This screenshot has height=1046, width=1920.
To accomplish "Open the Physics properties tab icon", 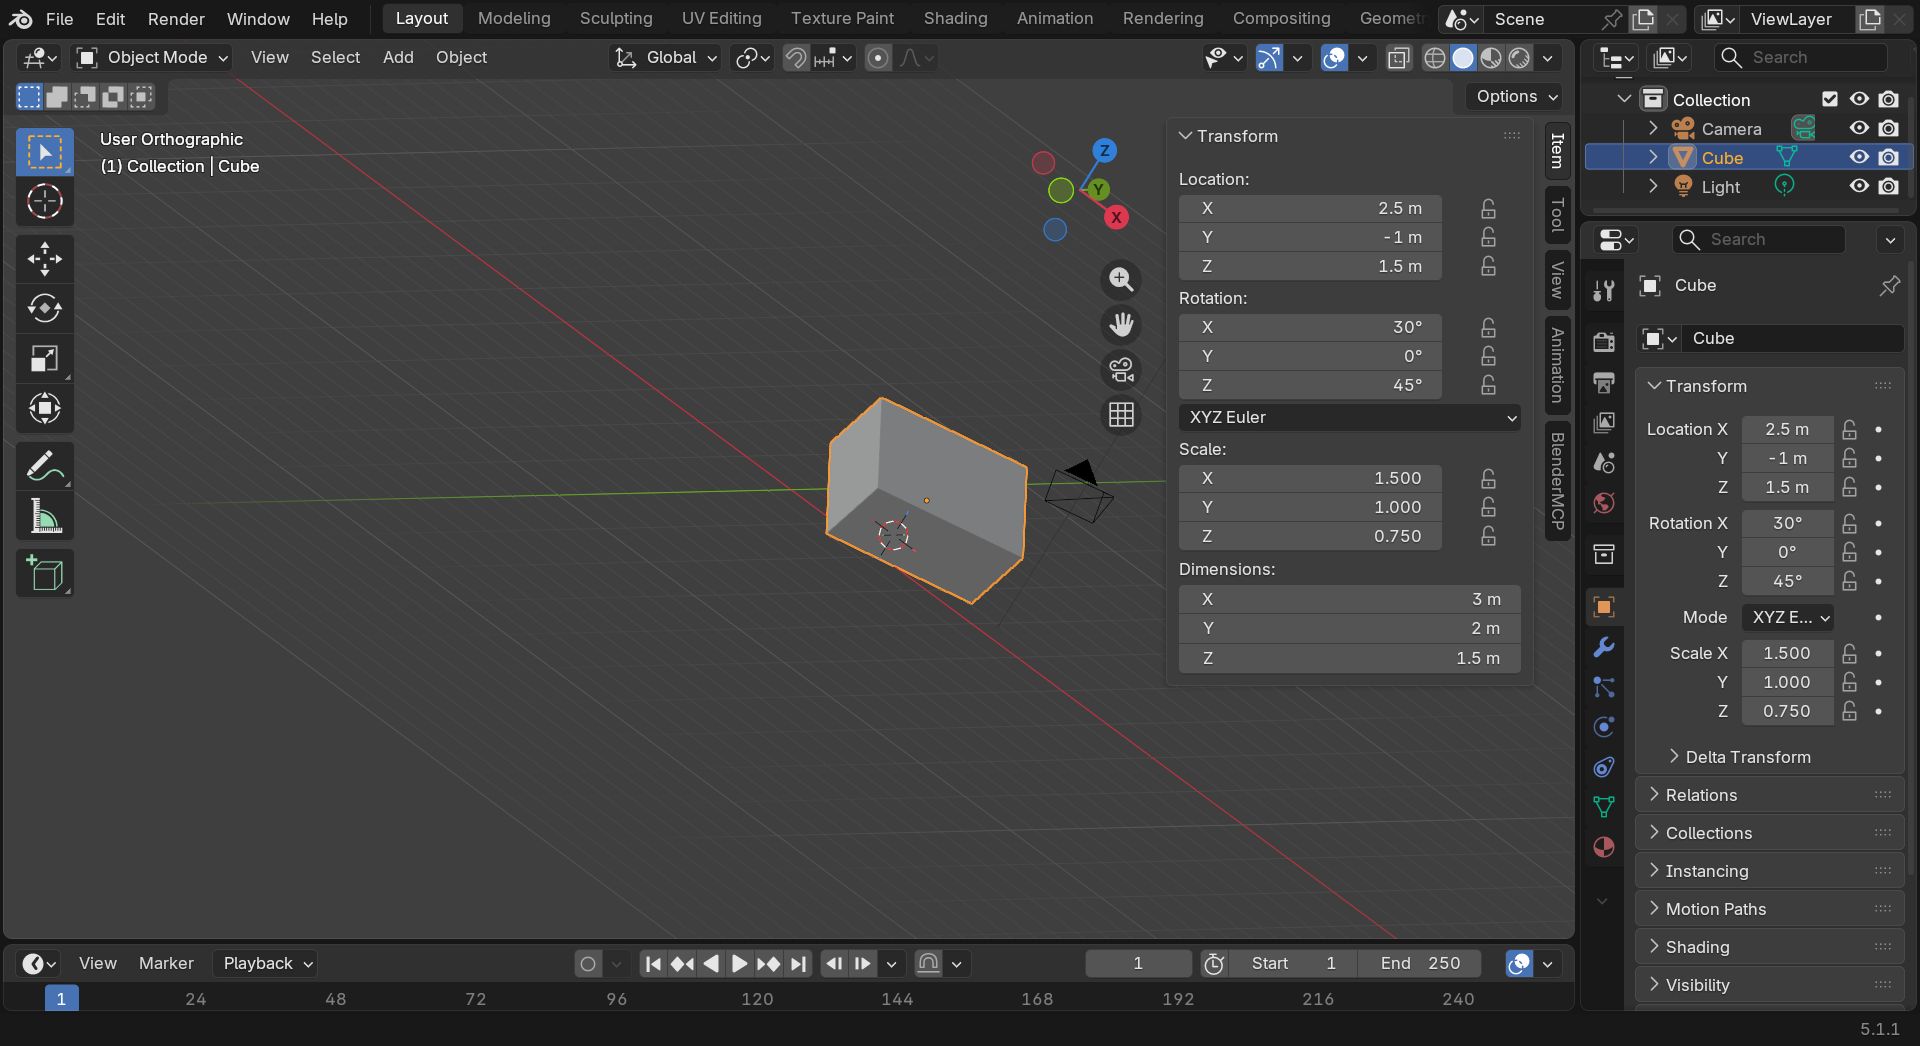I will pyautogui.click(x=1604, y=727).
